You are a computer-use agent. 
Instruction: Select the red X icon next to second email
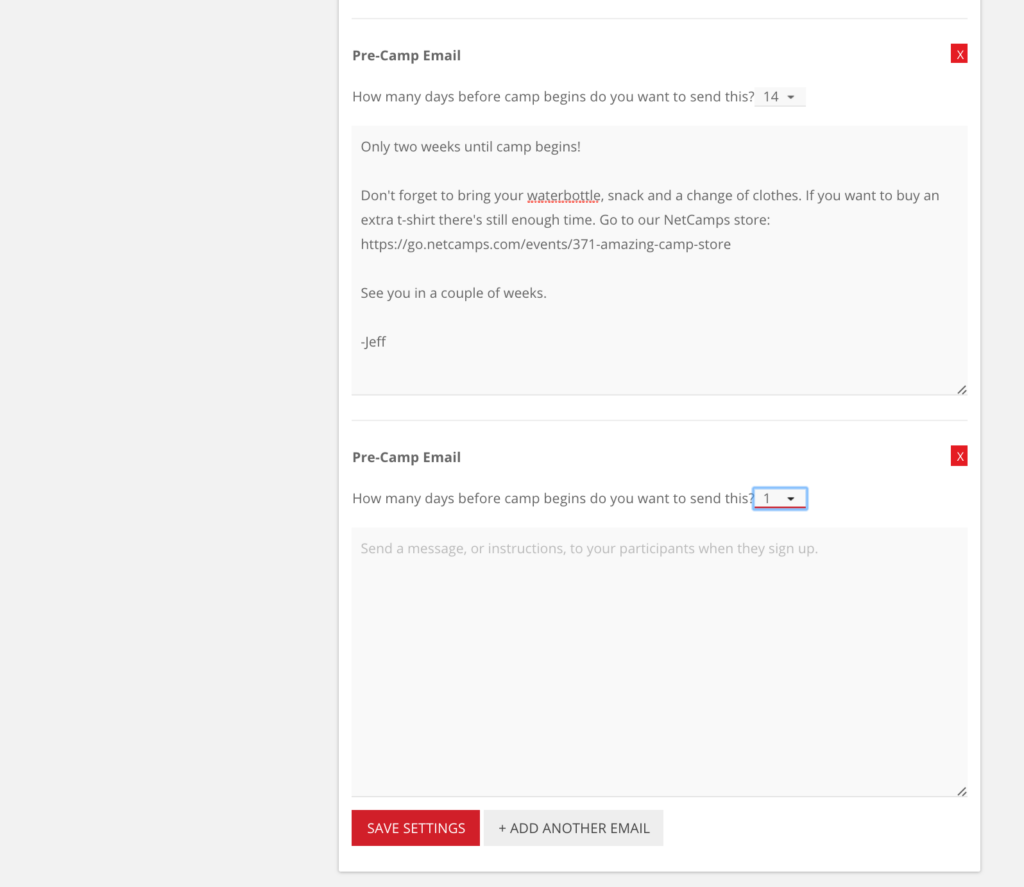pos(959,455)
